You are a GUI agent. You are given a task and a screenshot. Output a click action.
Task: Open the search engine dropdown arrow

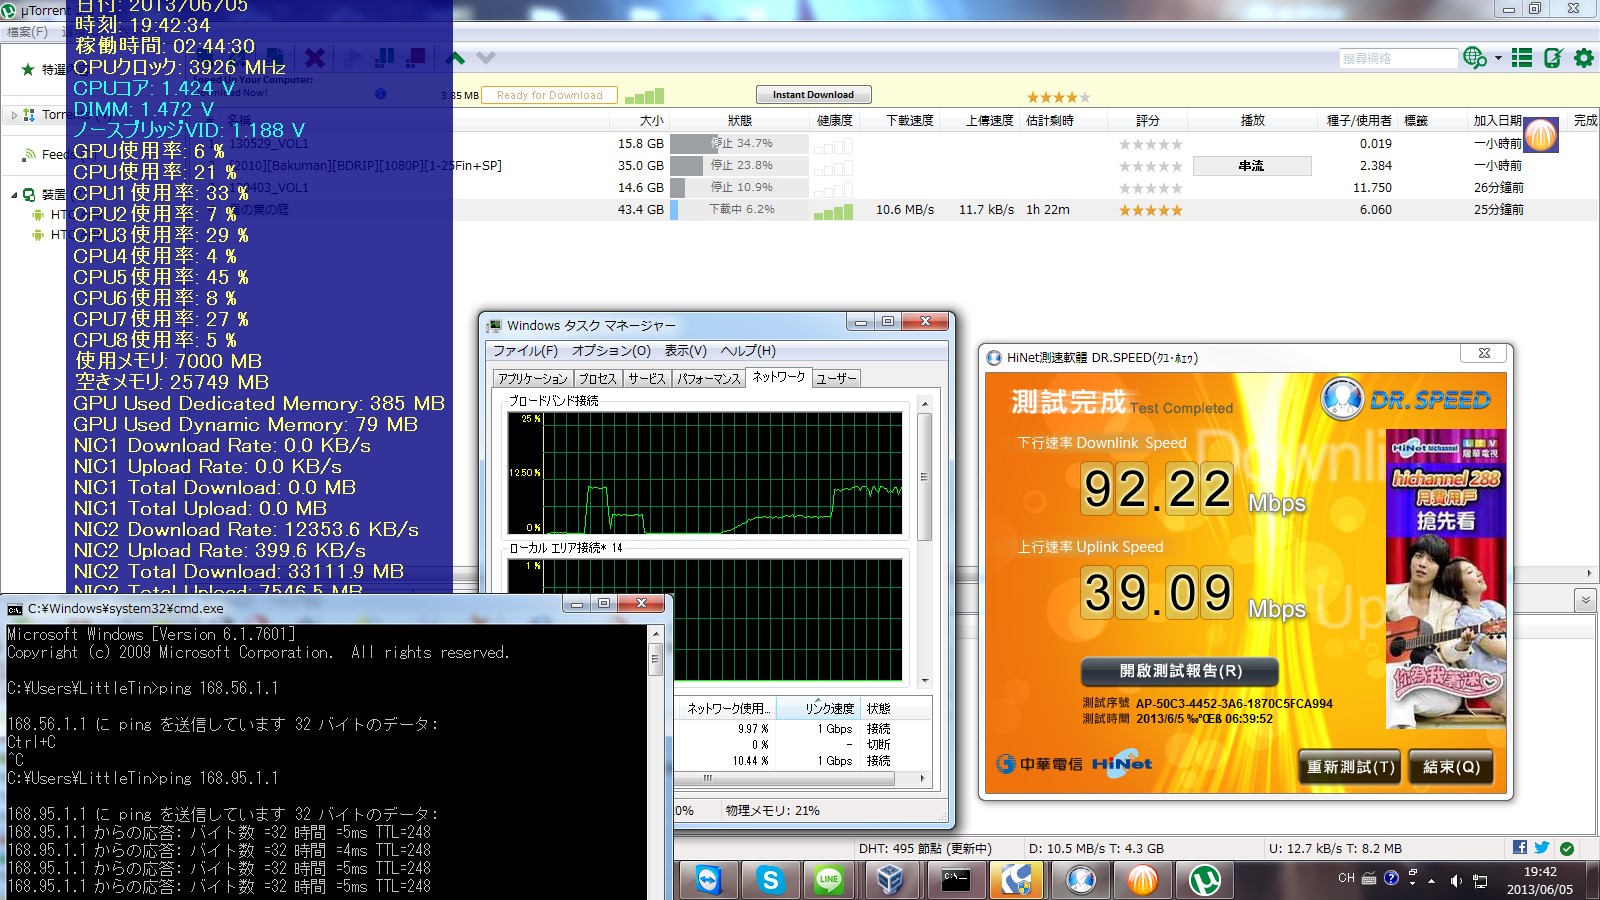[1498, 58]
